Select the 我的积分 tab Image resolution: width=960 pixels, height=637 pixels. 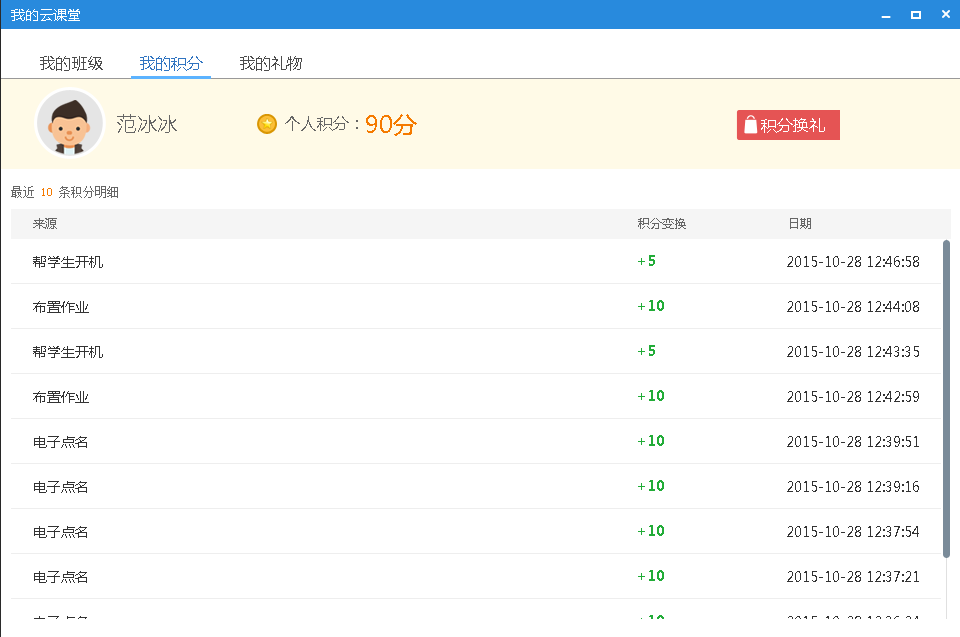pyautogui.click(x=170, y=63)
